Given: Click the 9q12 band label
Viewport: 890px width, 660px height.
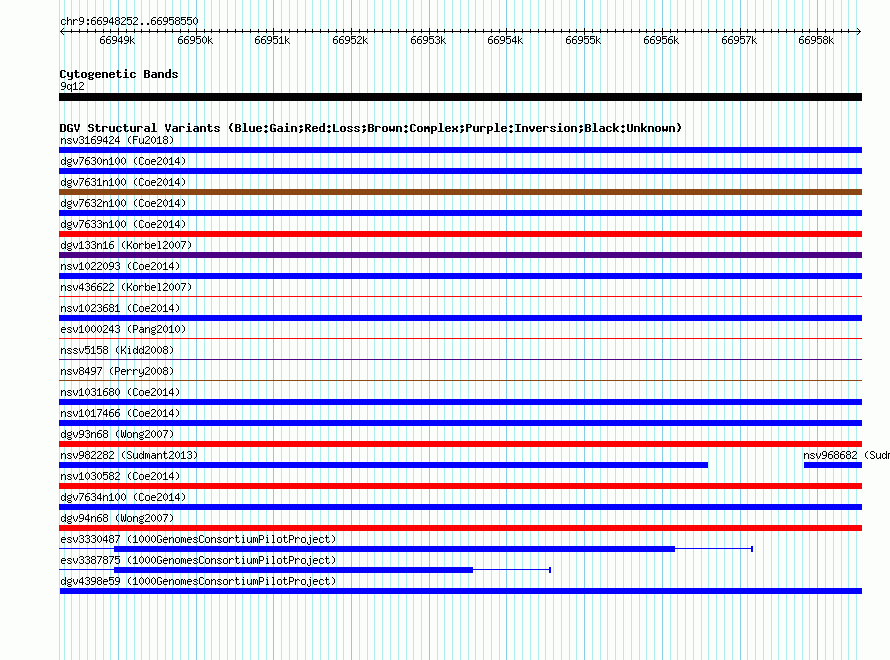Looking at the screenshot, I should (72, 86).
